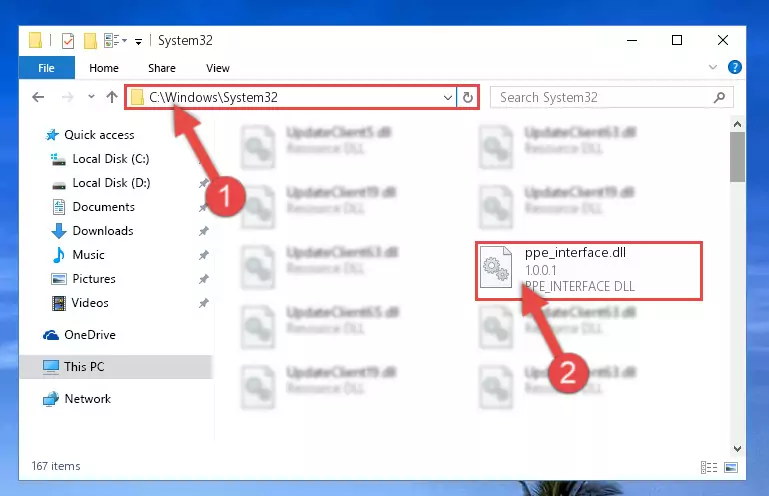Go forward with the right arrow
The image size is (769, 496).
(x=68, y=97)
